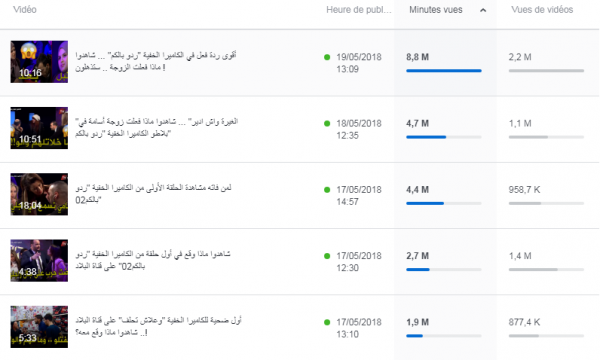
Task: Open the 10:16 duration video thumbnail
Action: [x=39, y=62]
